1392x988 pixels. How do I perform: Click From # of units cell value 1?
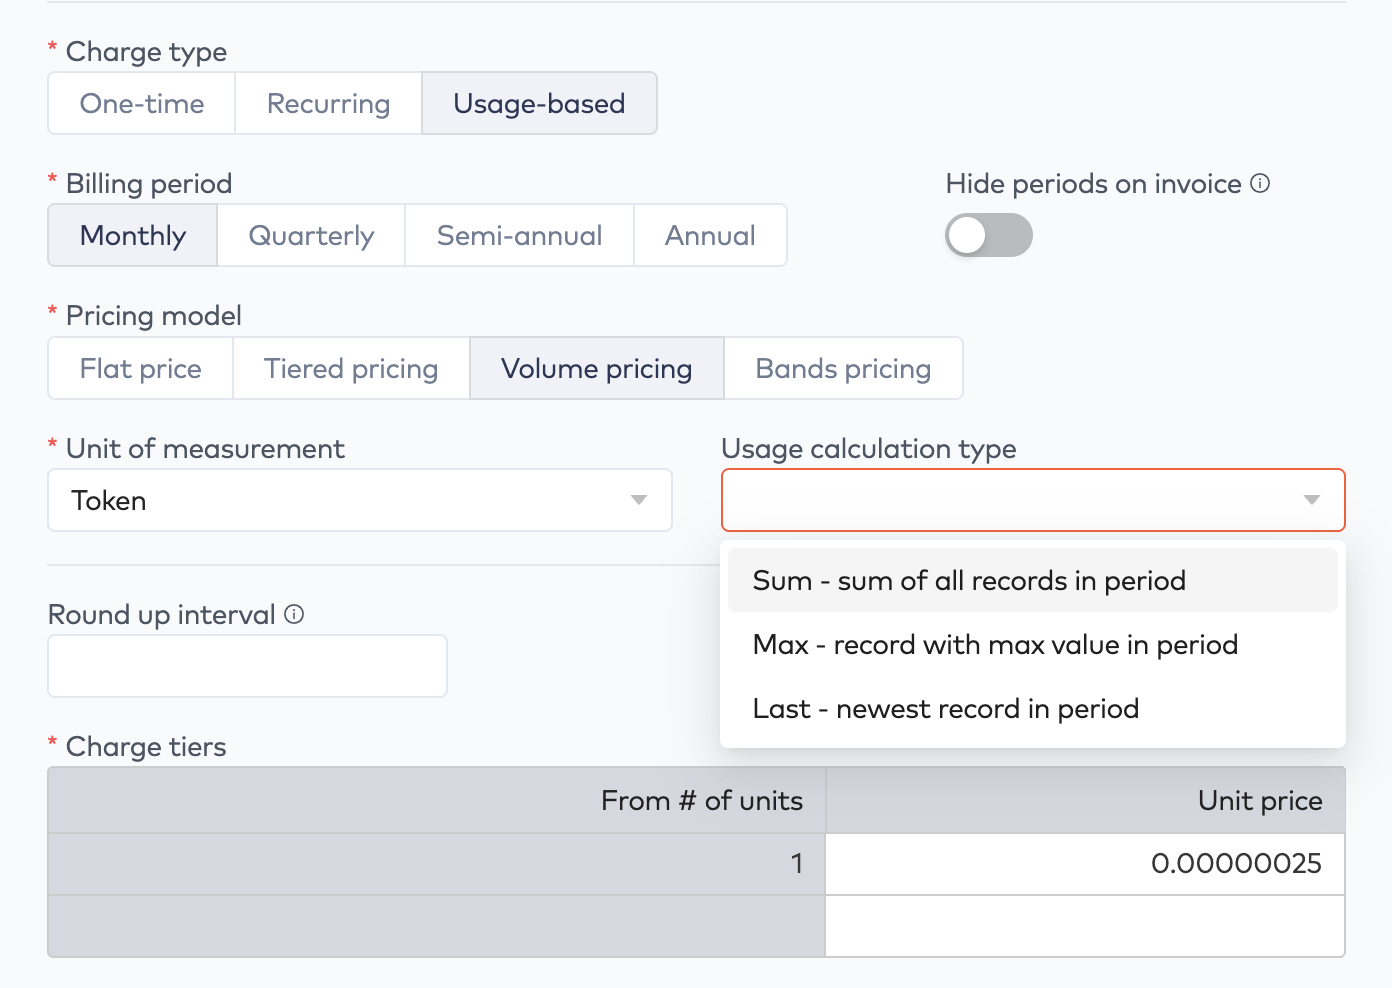click(437, 863)
